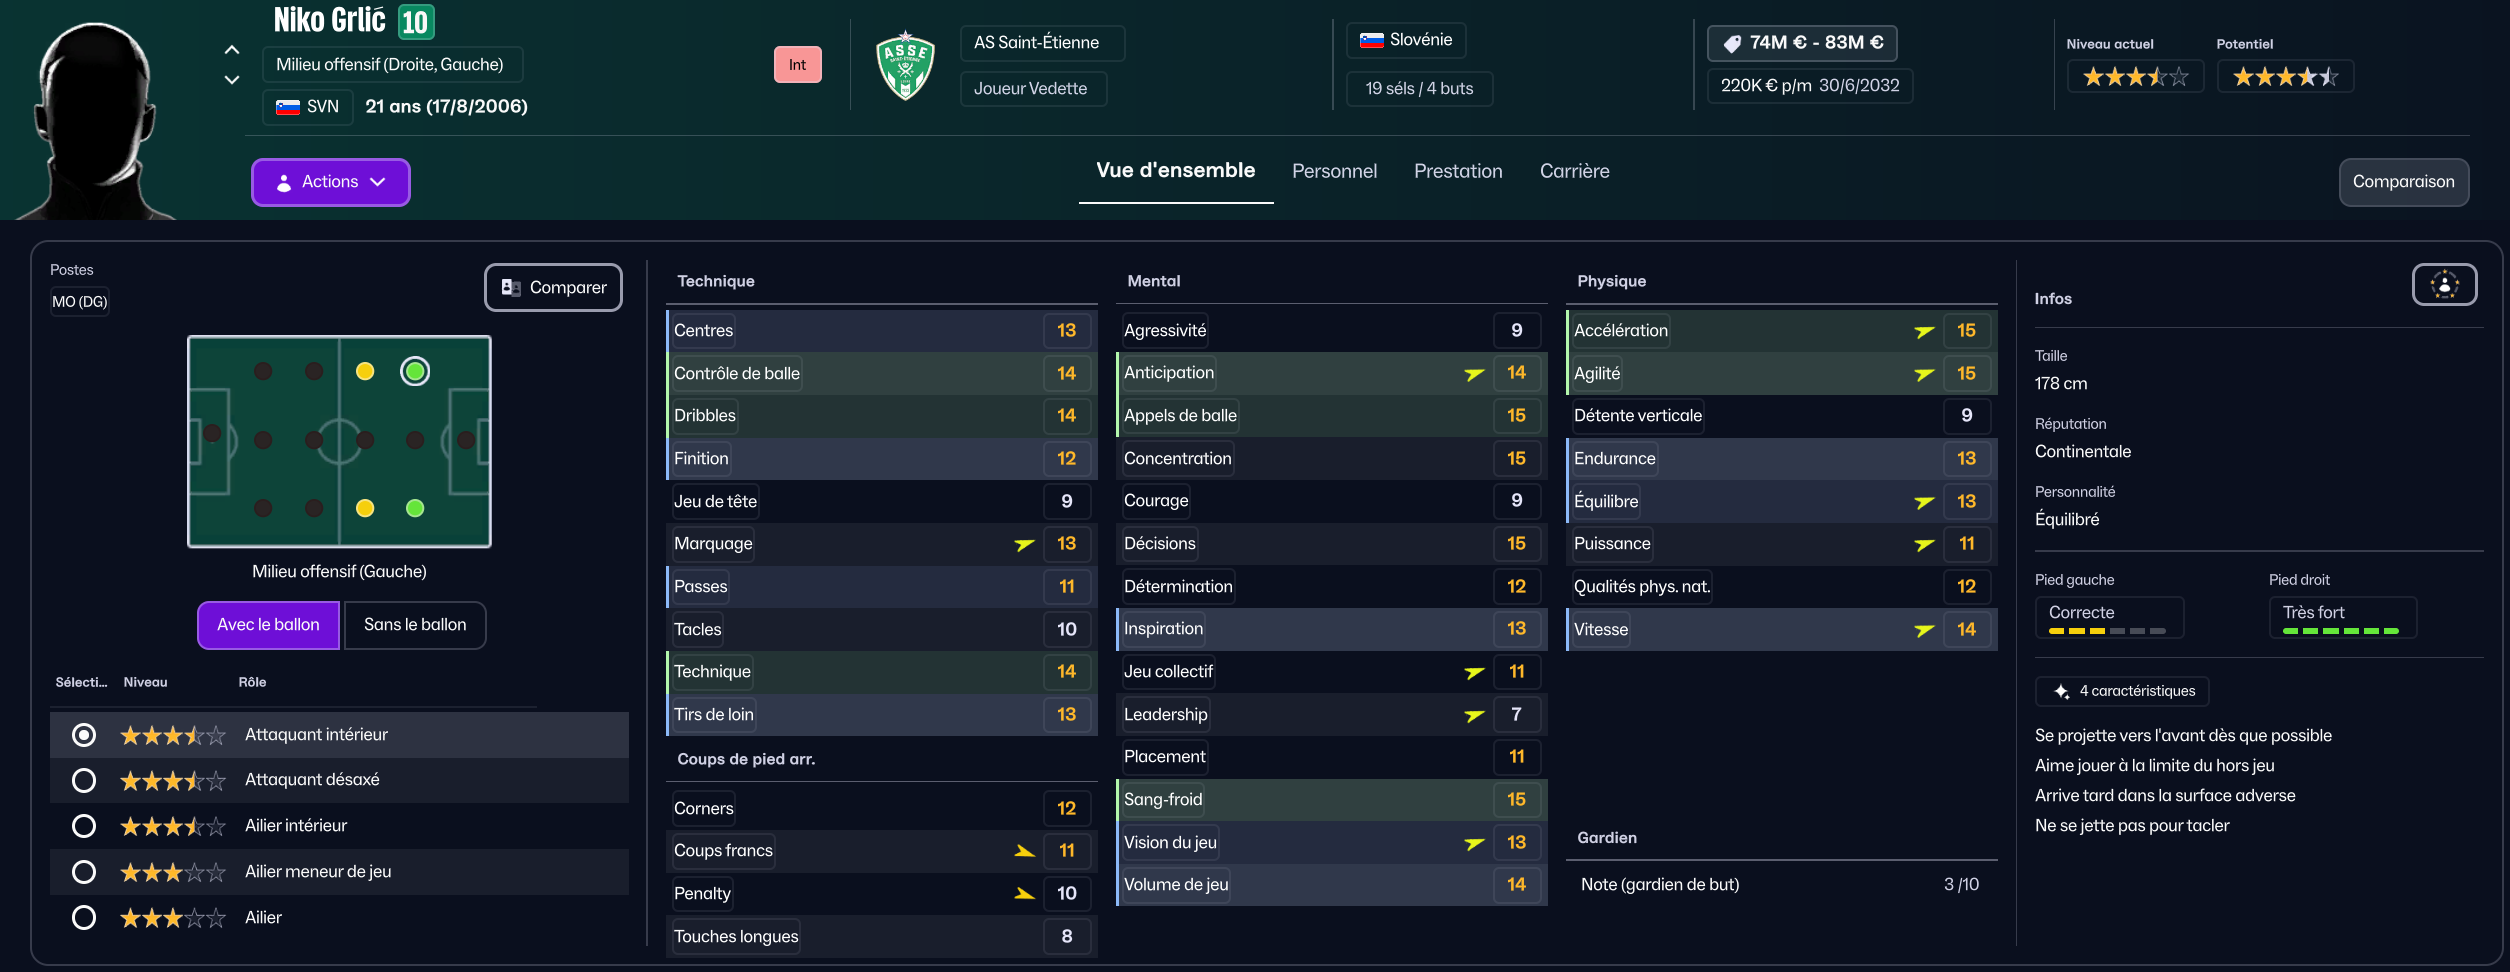This screenshot has width=2510, height=972.
Task: Click the Pied gauche strength bar
Action: (x=2107, y=631)
